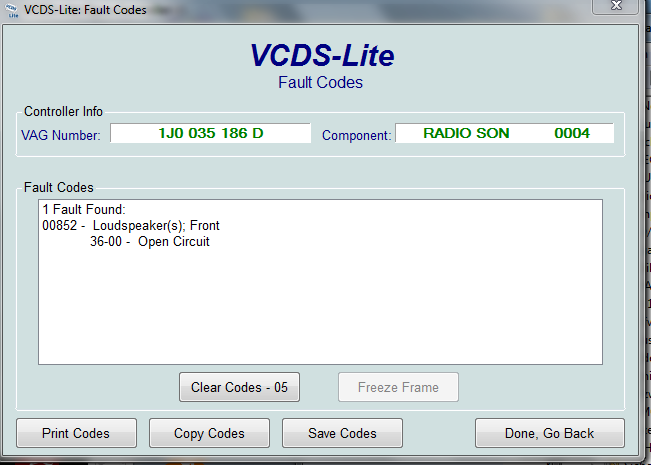Select the '1 Fault Found:' line
Screen dimensions: 651x465
click(84, 209)
